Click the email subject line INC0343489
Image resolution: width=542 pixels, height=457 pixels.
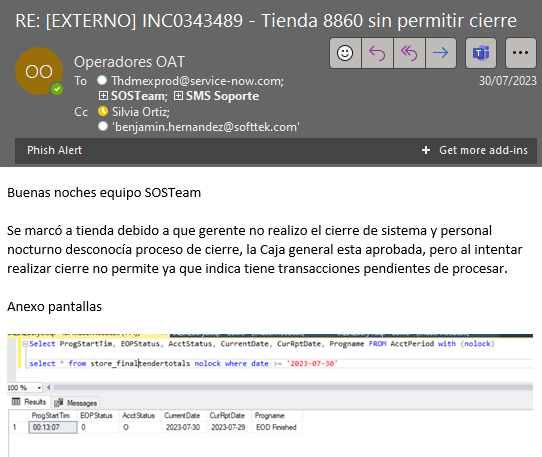click(x=266, y=21)
